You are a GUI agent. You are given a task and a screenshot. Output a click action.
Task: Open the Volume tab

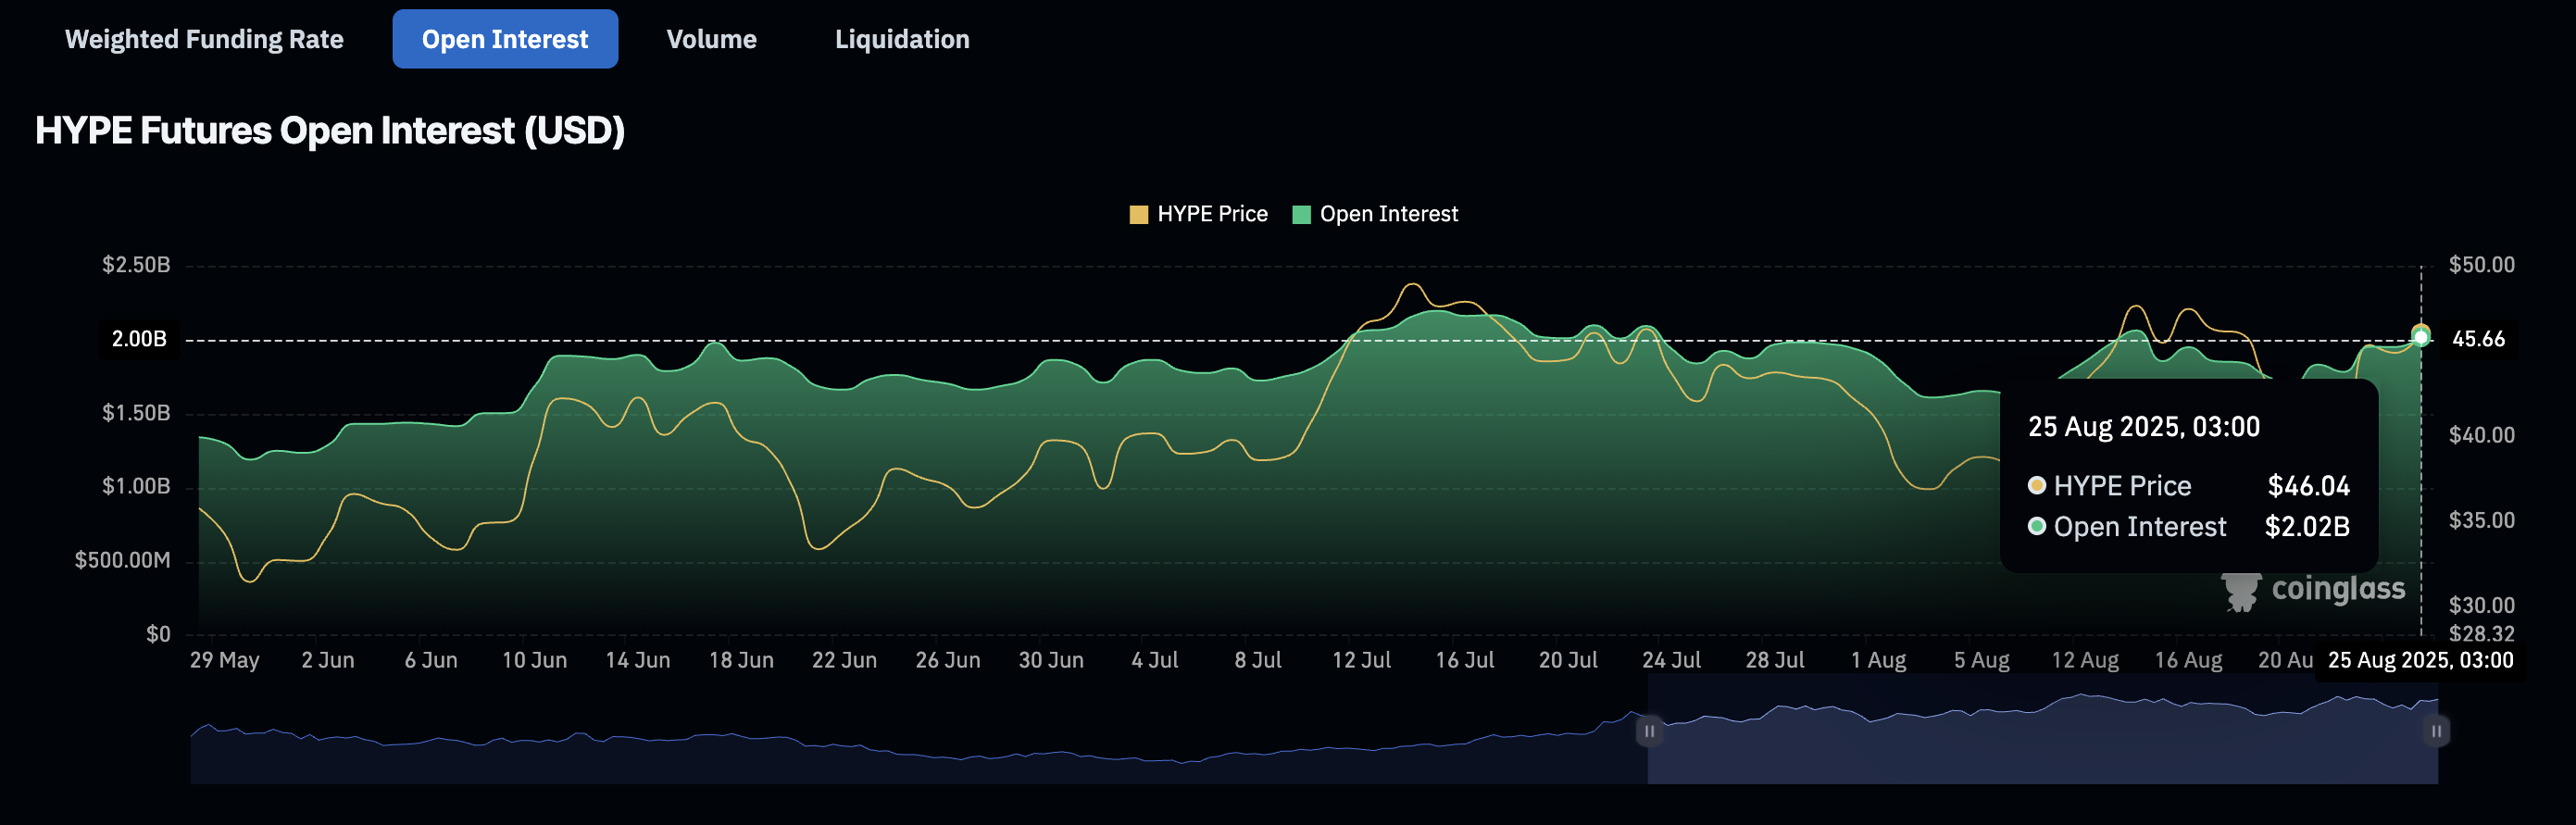(711, 40)
